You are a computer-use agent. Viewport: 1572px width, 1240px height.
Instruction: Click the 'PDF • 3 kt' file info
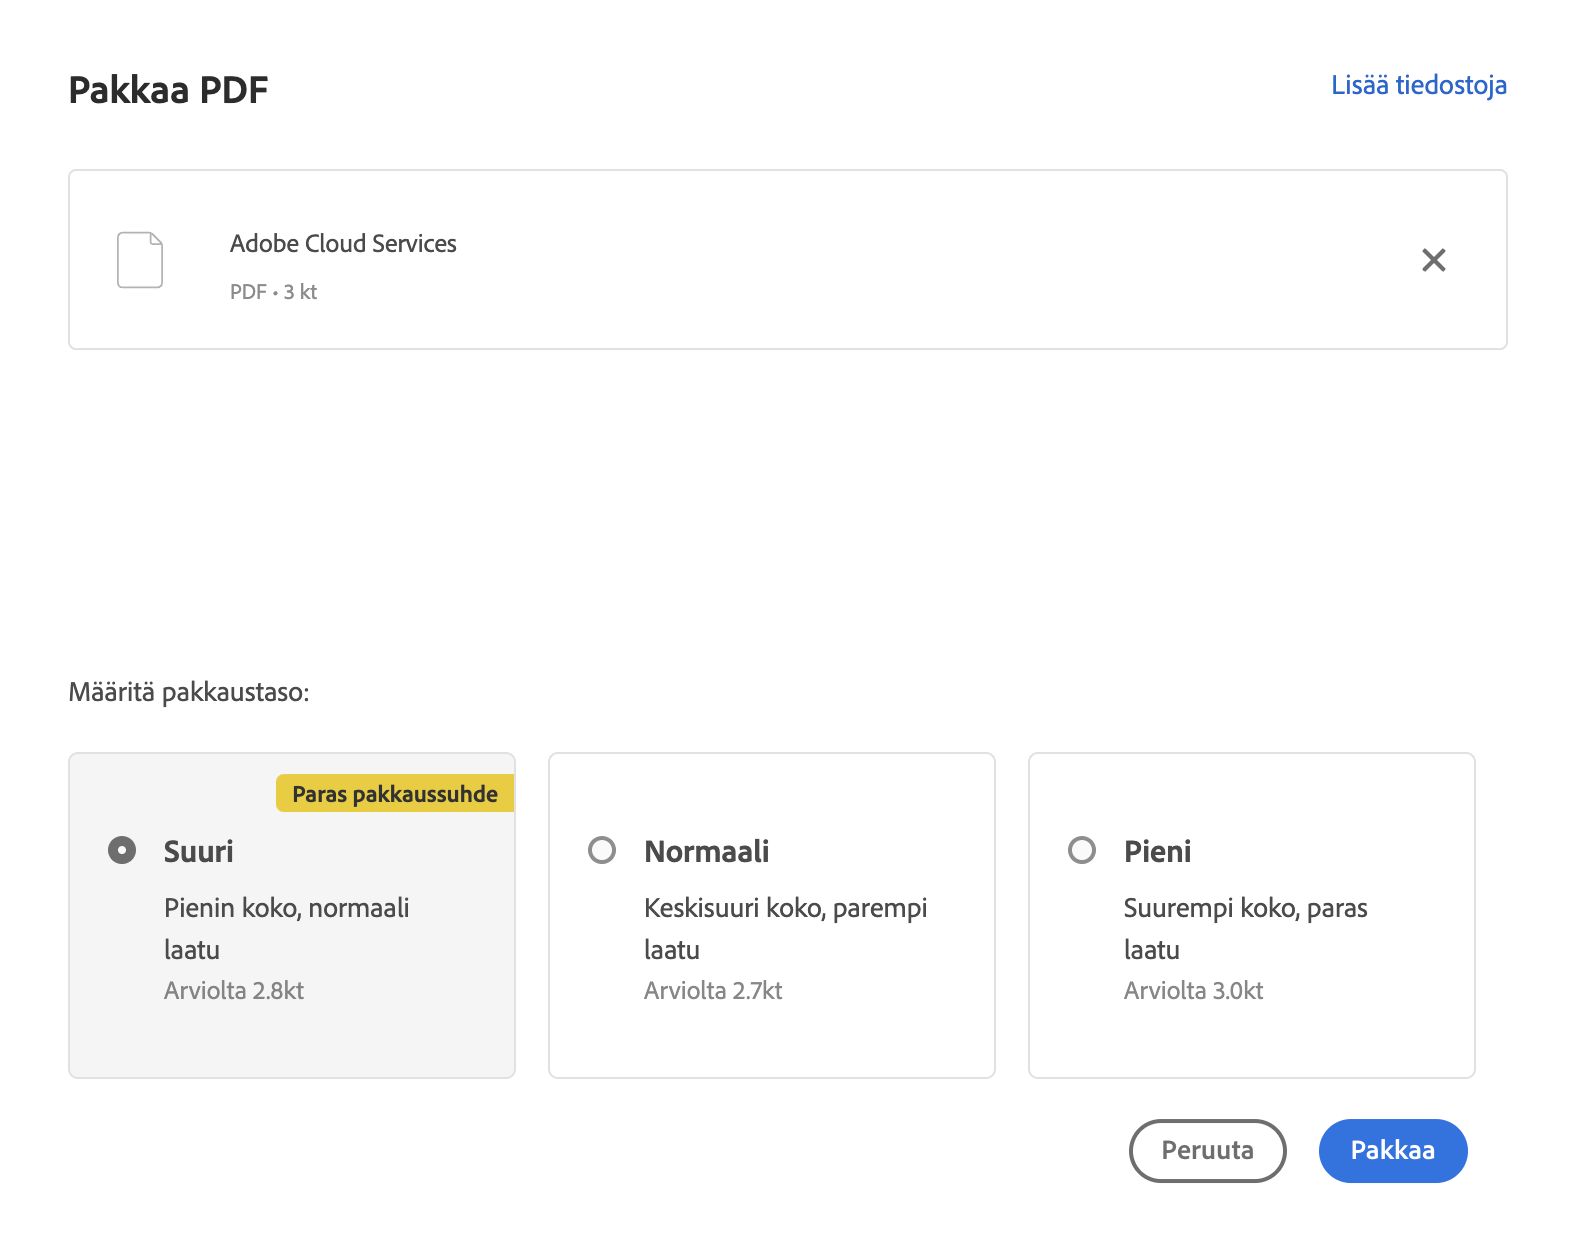pyautogui.click(x=273, y=292)
